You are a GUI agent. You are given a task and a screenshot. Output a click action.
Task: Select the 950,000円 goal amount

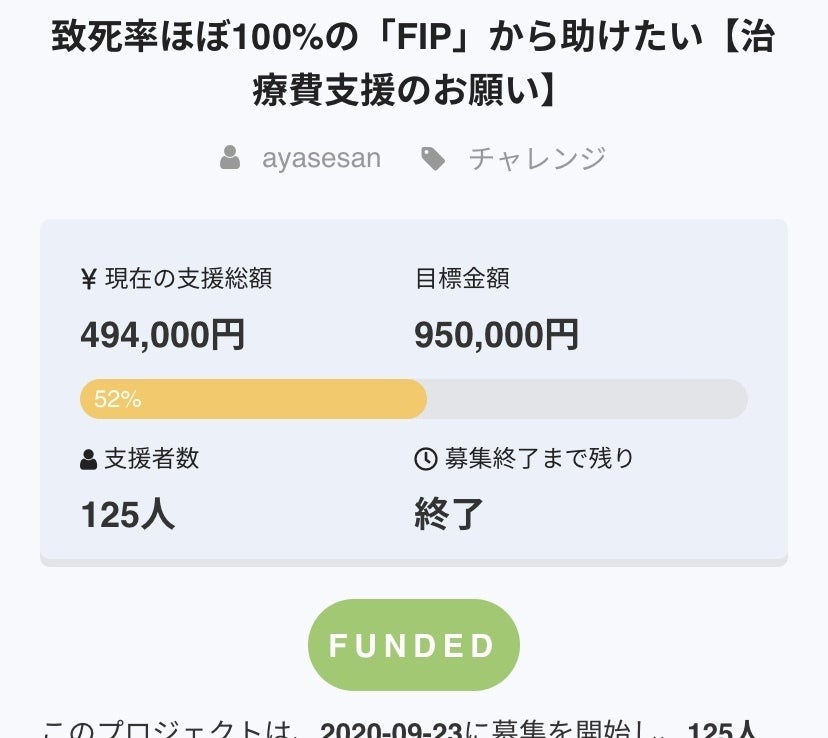click(496, 335)
